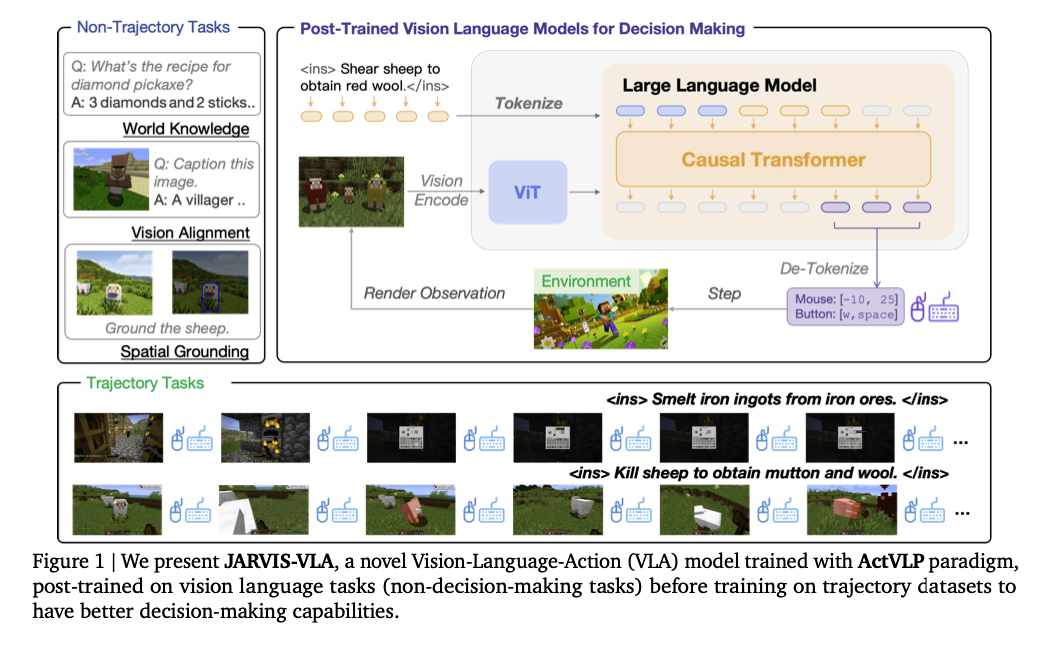Click the ellipsis ending the smelt iron row

coord(960,443)
